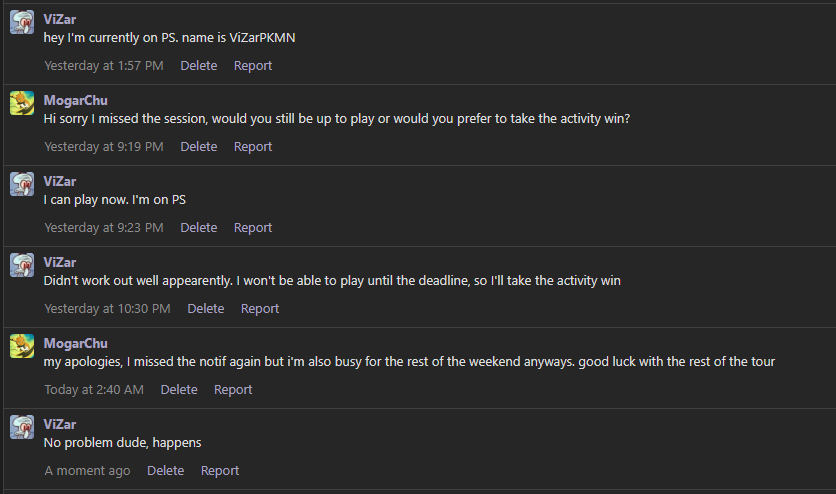Report the activity win message from 10:30 PM
The width and height of the screenshot is (836, 494).
(x=260, y=309)
